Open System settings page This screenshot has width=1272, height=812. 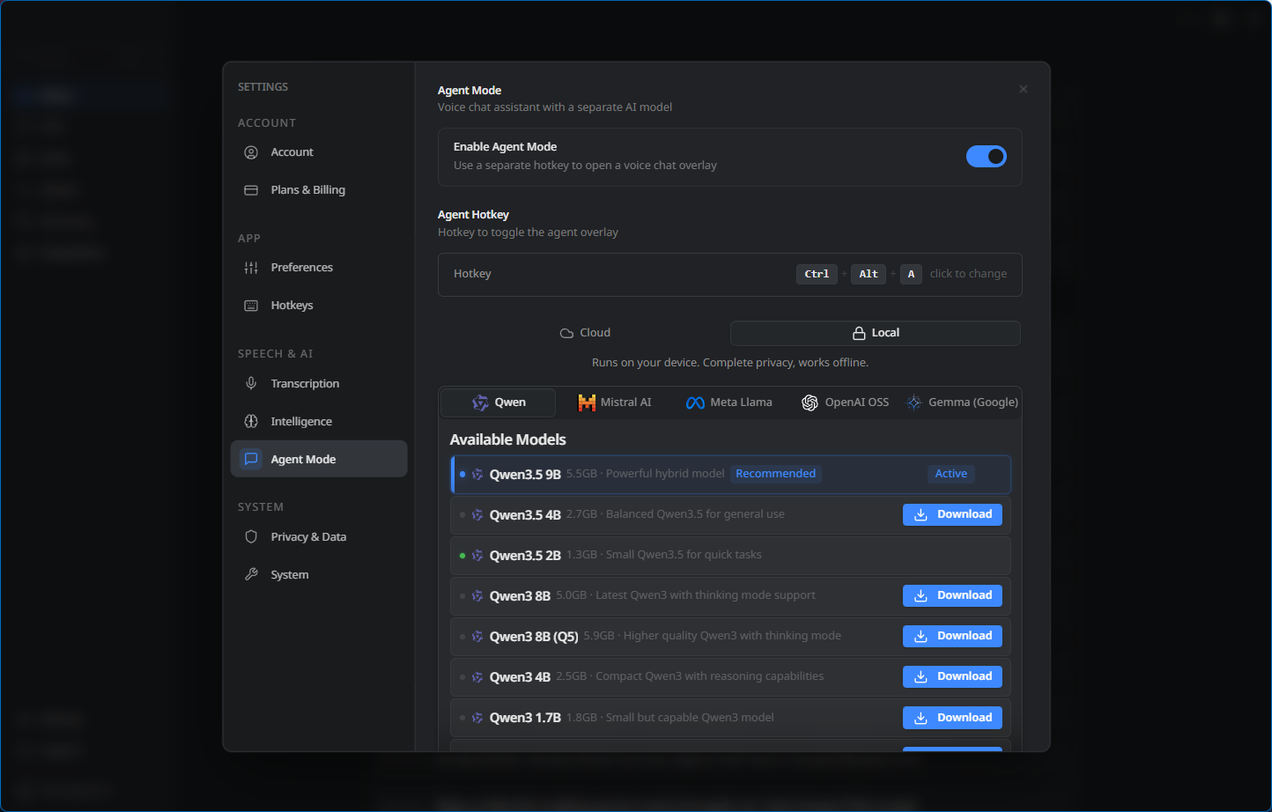[x=319, y=574]
